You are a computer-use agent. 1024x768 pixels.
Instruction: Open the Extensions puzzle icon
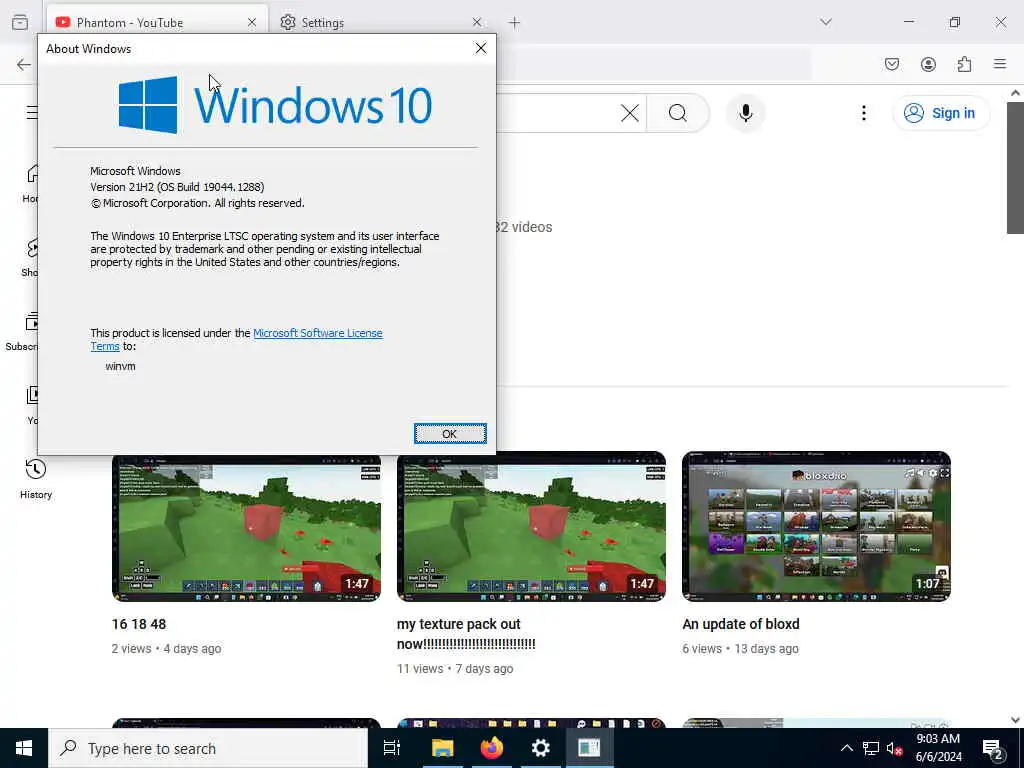(x=964, y=64)
